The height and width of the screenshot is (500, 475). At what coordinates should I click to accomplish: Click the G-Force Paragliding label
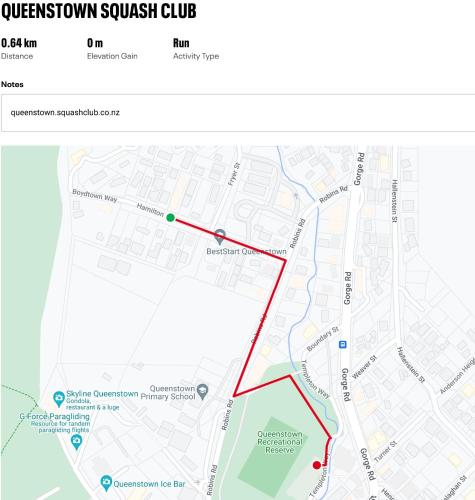click(55, 416)
